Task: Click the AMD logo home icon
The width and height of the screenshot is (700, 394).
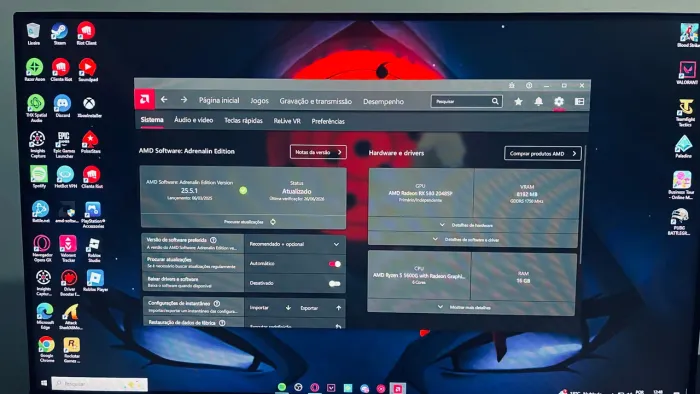Action: tap(145, 99)
